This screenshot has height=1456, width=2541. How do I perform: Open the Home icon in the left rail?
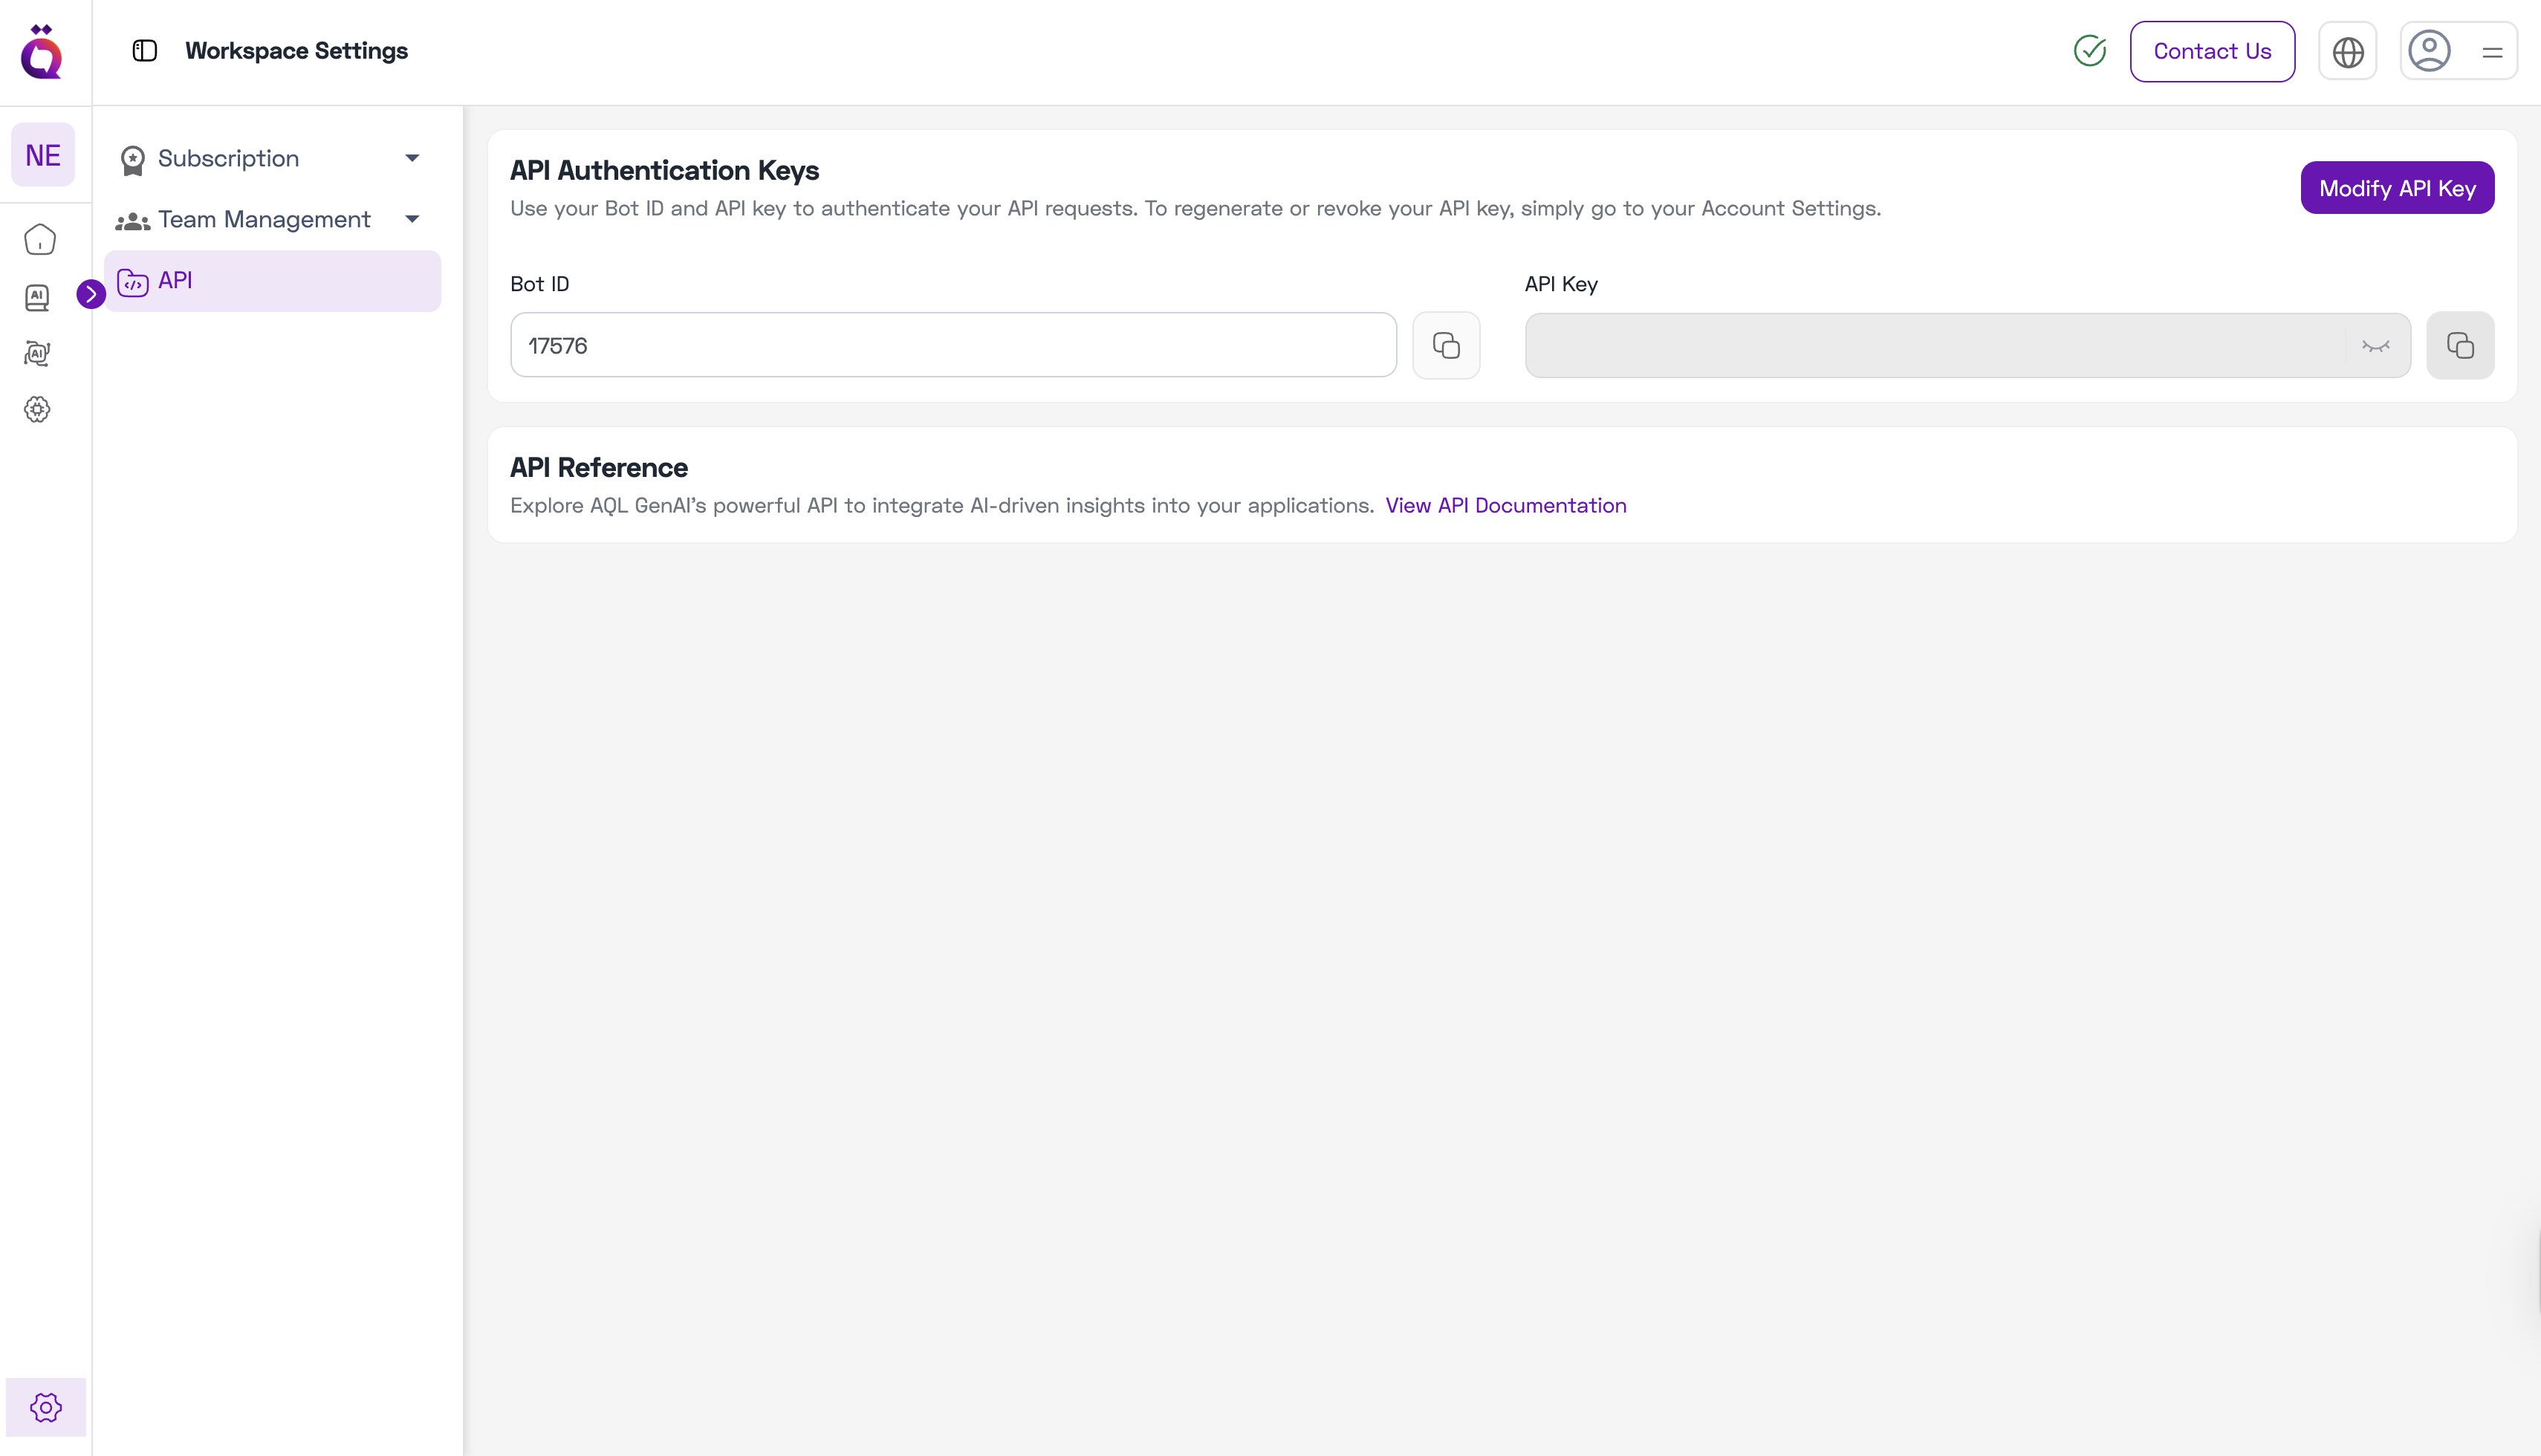(x=40, y=240)
